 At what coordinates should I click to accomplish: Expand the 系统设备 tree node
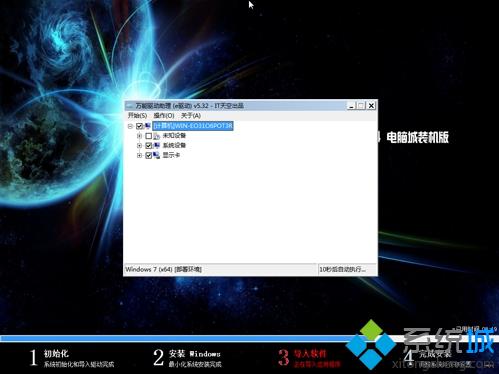coord(139,145)
